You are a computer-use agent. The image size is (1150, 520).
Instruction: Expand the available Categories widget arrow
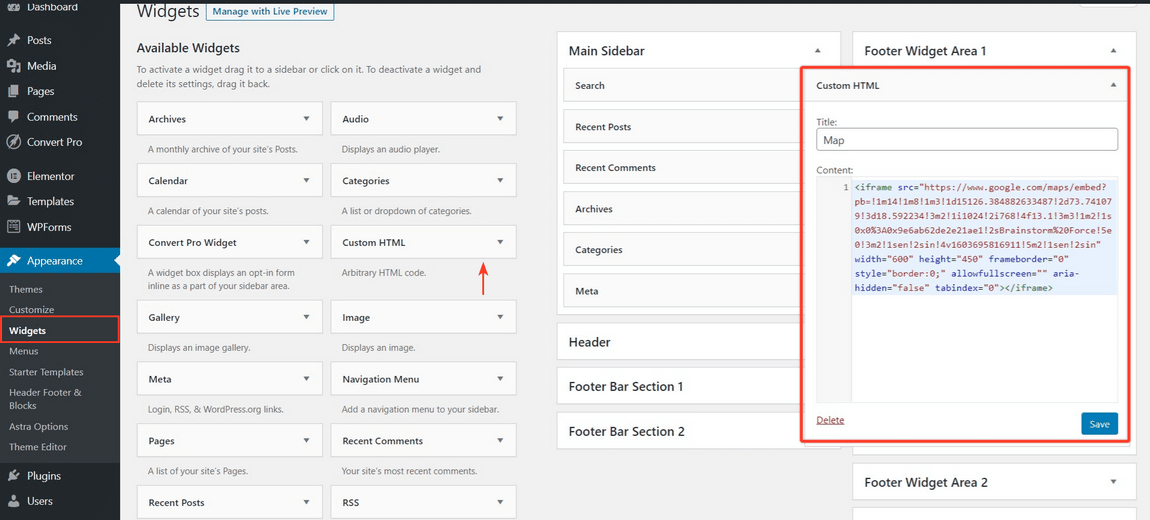click(x=500, y=180)
